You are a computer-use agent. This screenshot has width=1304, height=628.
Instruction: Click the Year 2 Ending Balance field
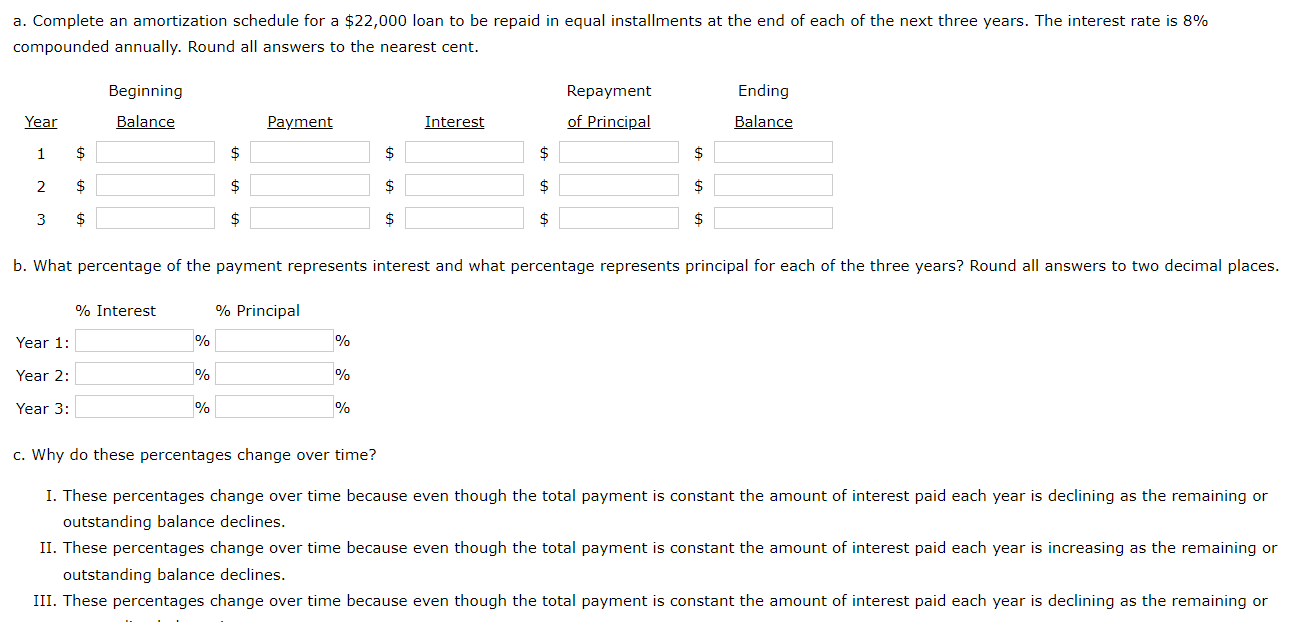pyautogui.click(x=773, y=185)
